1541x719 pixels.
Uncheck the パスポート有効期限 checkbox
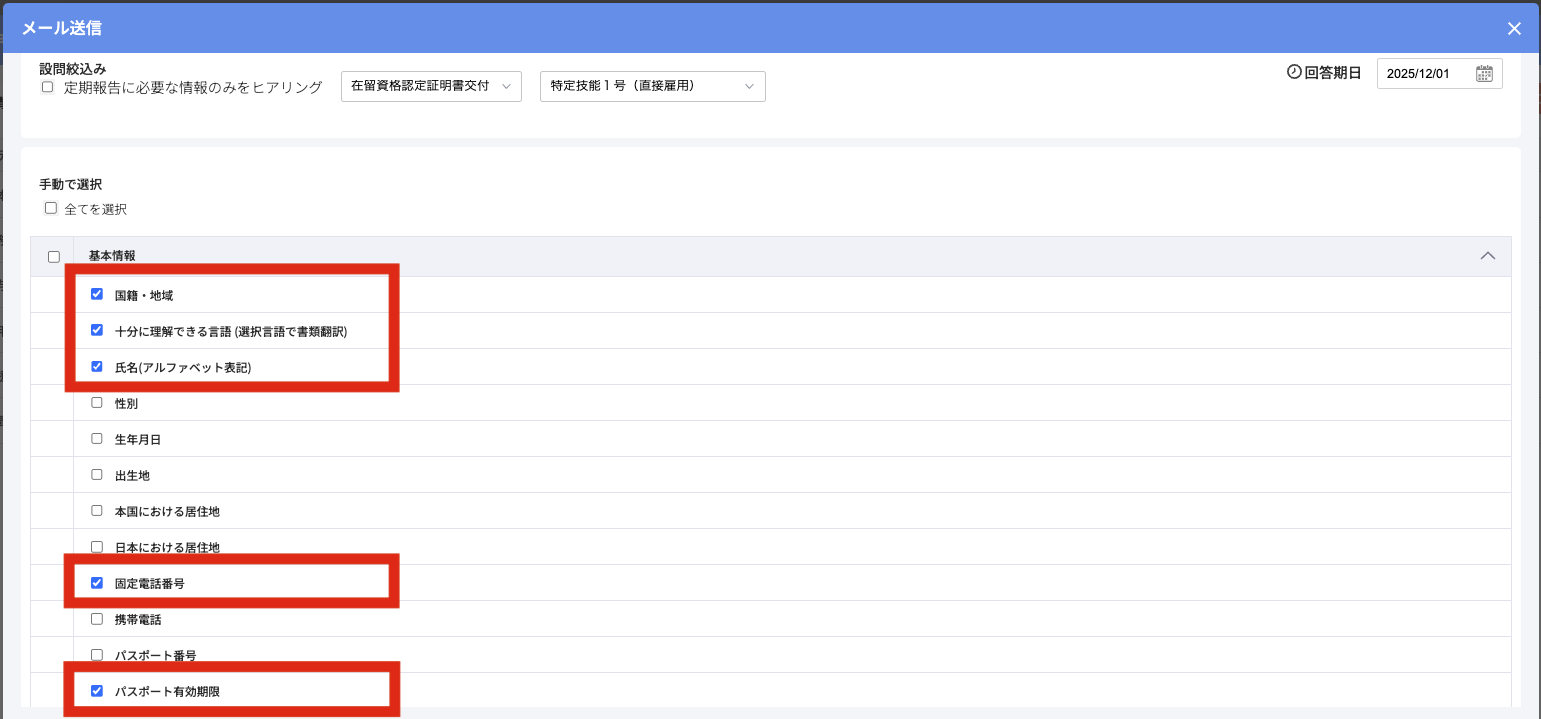coord(97,690)
